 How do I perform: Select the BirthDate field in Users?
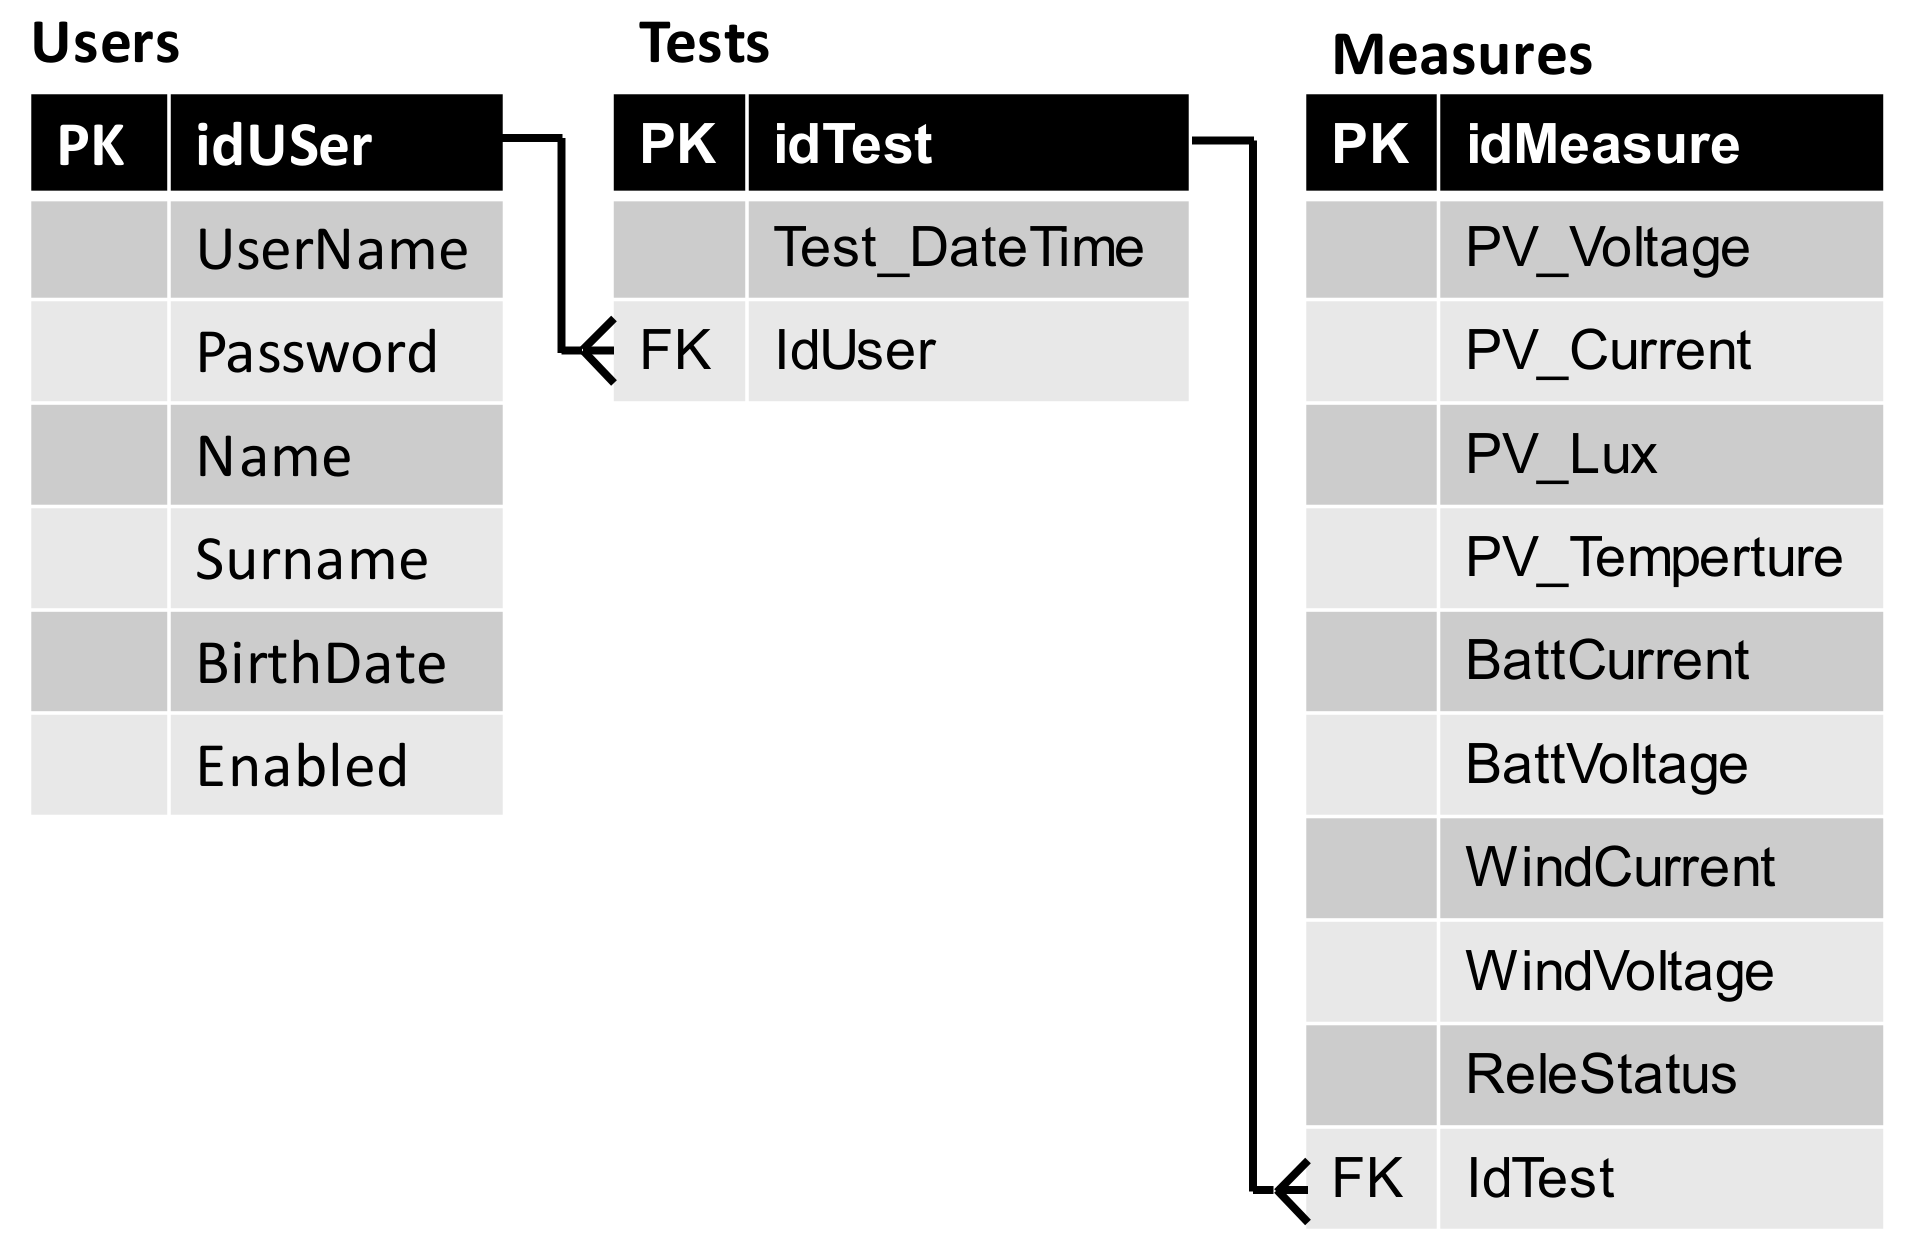tap(321, 663)
